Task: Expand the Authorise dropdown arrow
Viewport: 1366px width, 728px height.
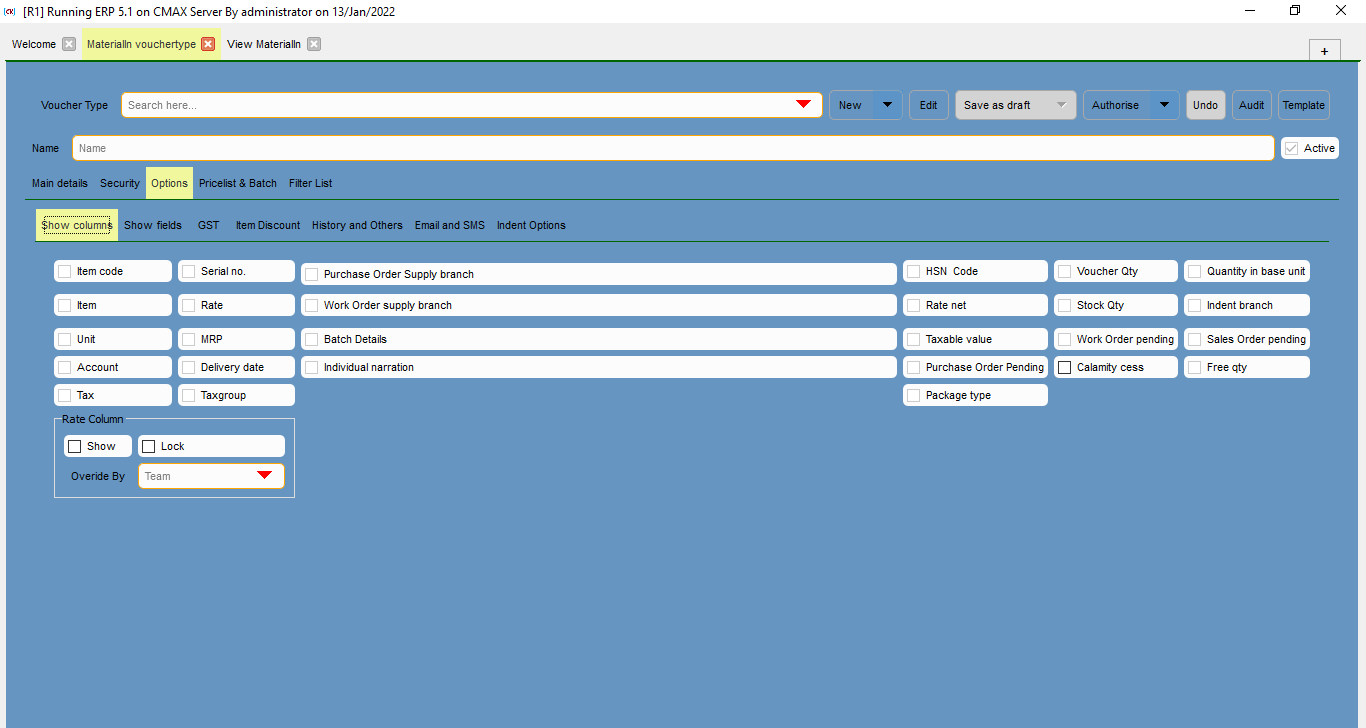Action: 1164,105
